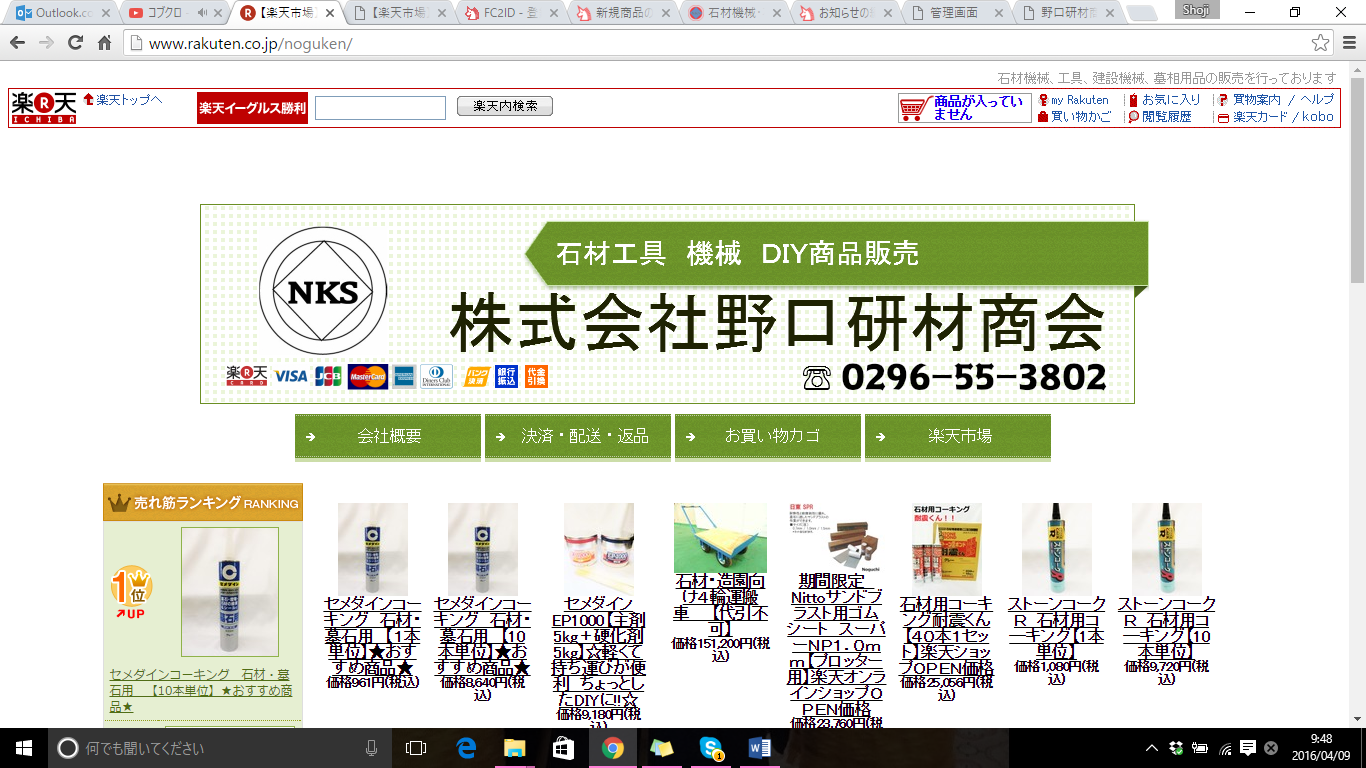Open the 閲覧履歴 link
Viewport: 1366px width, 768px height.
tap(1166, 117)
